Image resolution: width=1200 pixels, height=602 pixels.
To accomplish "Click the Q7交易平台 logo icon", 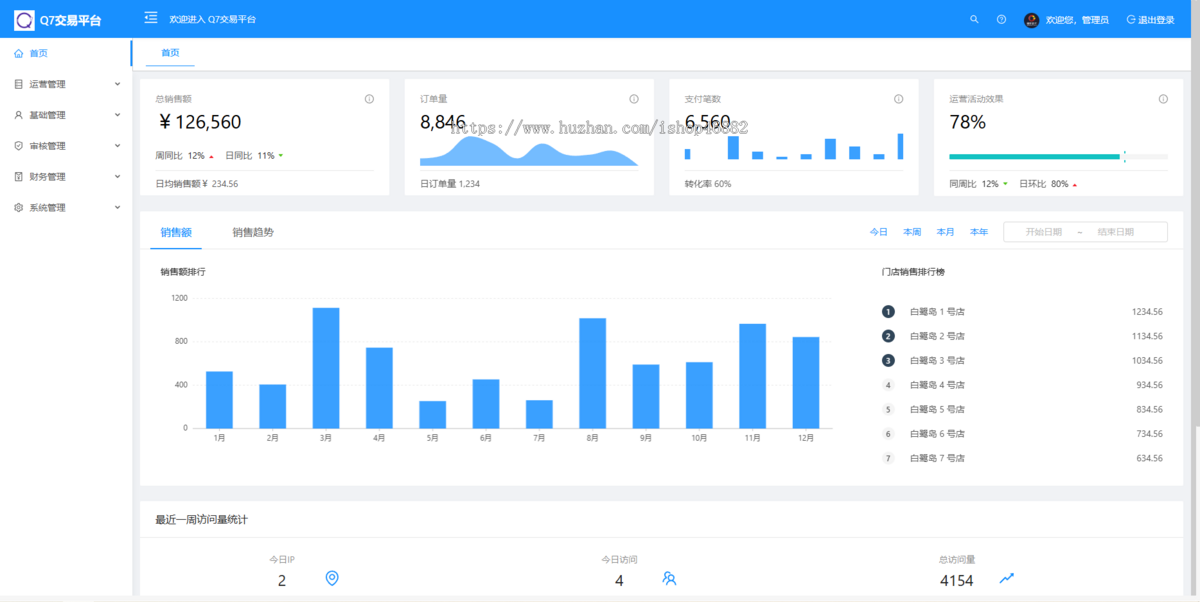I will pos(24,19).
